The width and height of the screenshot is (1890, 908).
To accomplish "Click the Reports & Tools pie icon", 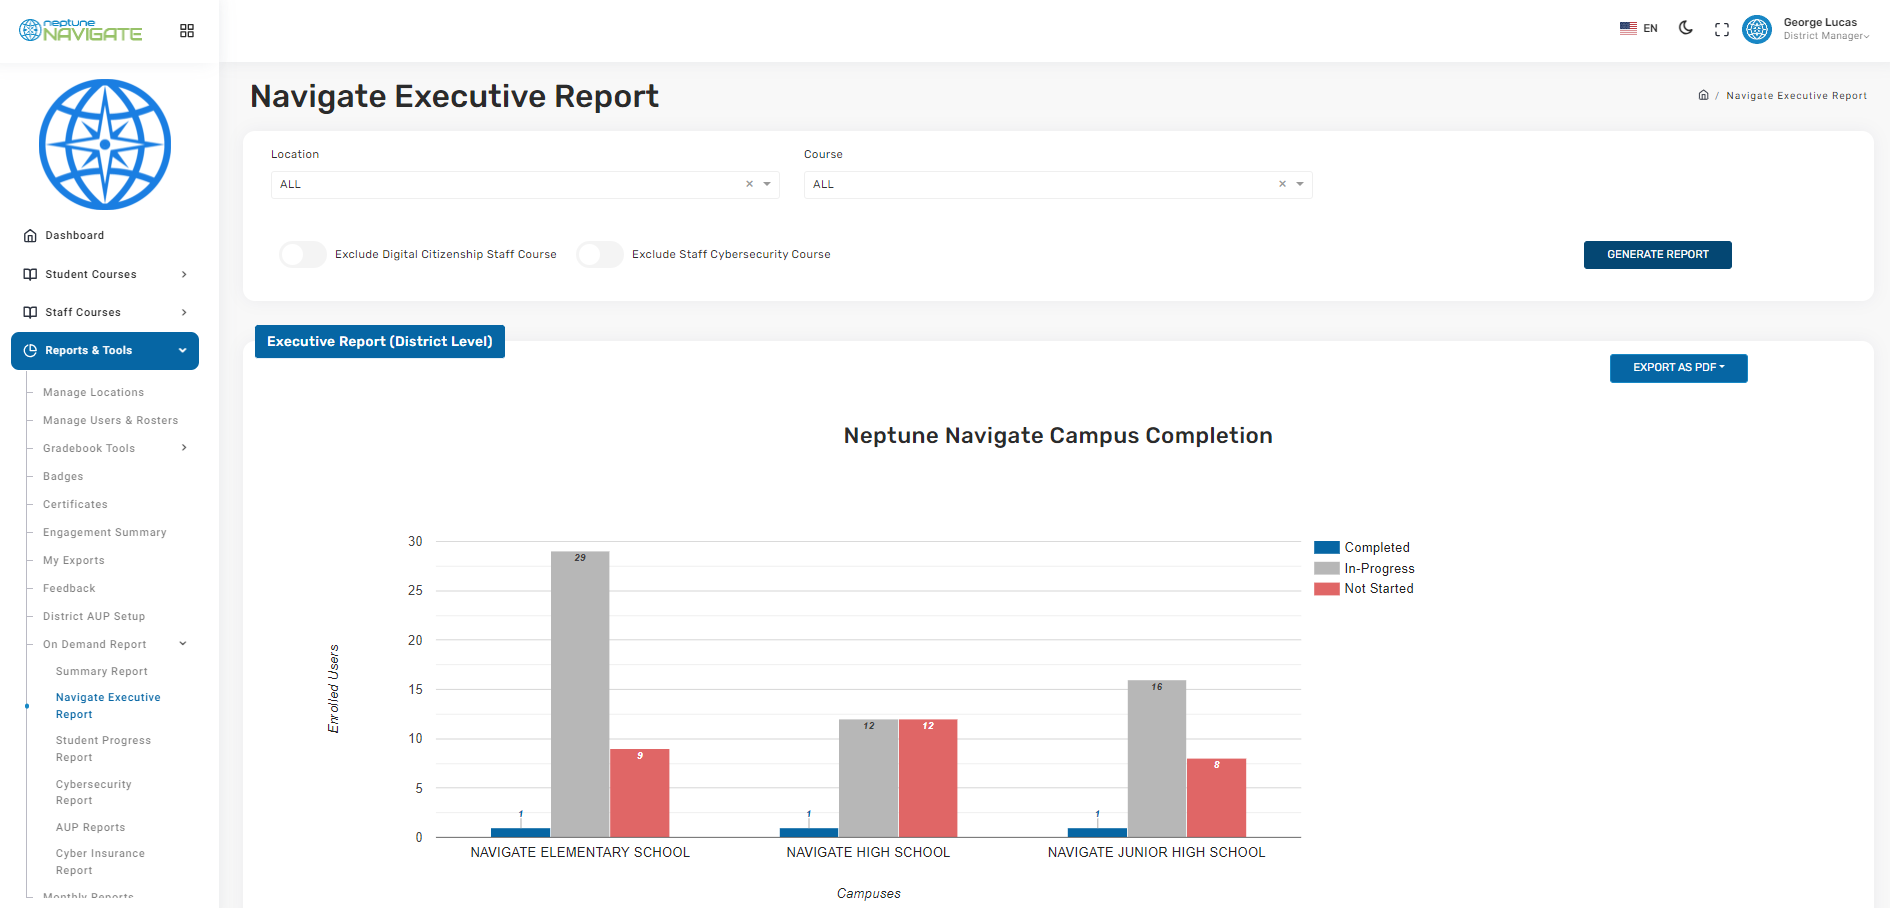I will [30, 350].
